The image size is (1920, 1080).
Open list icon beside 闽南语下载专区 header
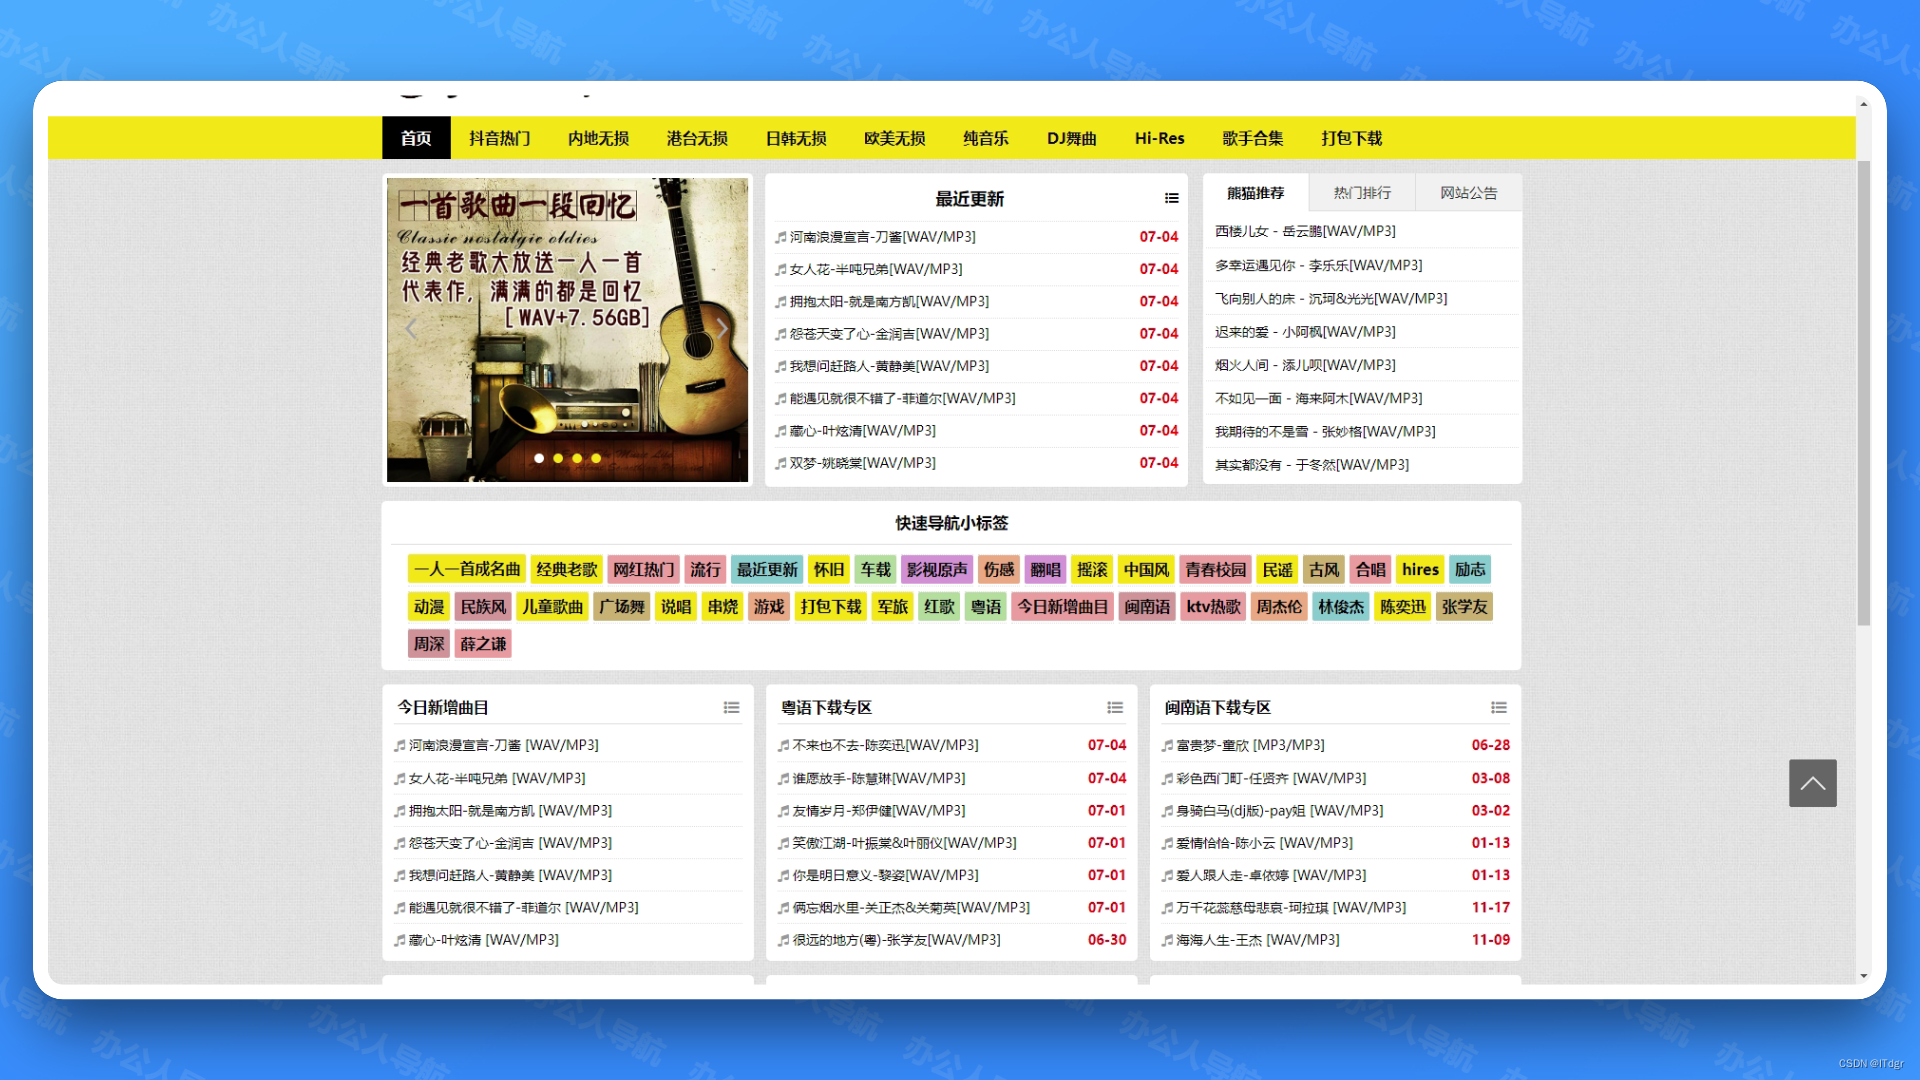point(1498,708)
